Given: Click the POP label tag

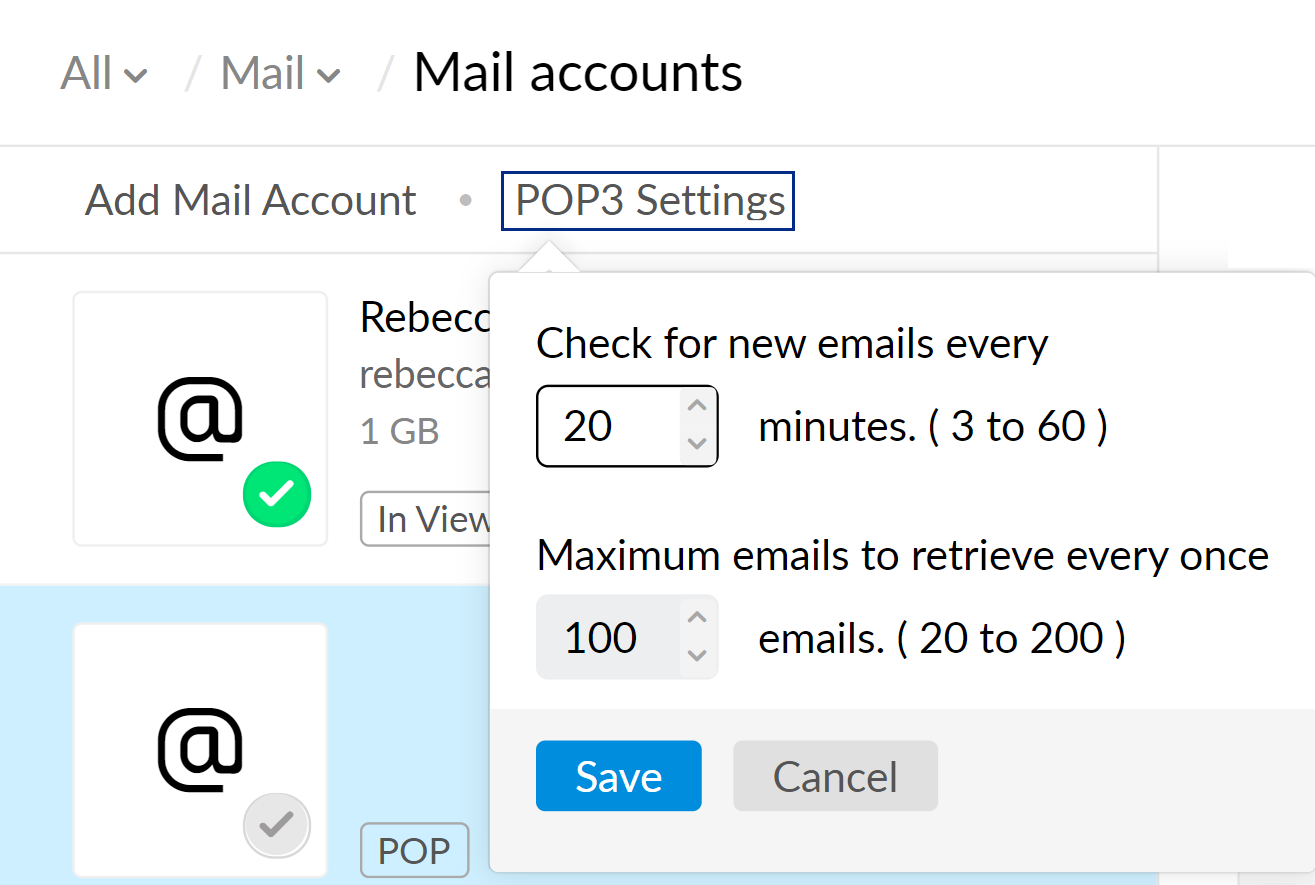Looking at the screenshot, I should tap(414, 849).
